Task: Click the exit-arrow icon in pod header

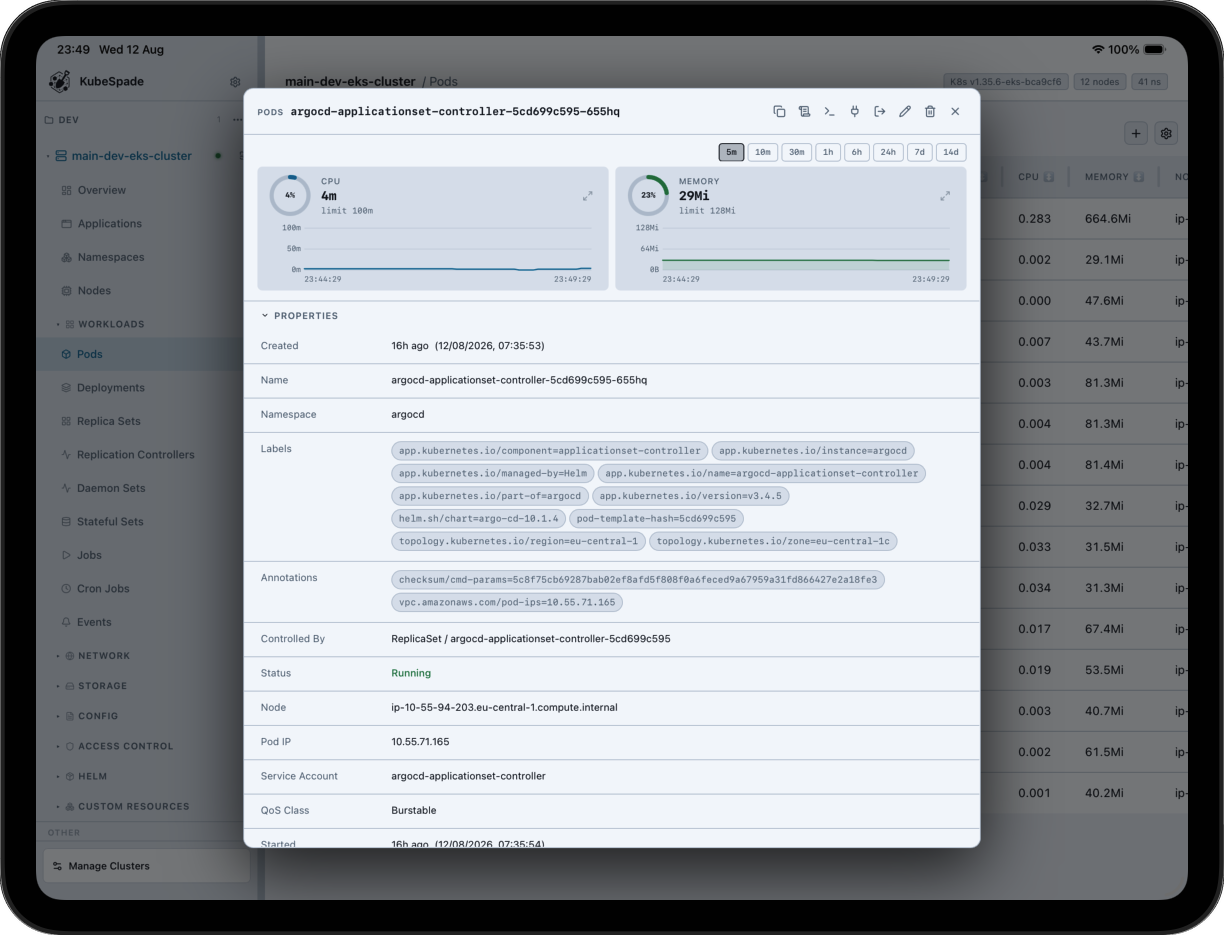Action: [x=879, y=111]
